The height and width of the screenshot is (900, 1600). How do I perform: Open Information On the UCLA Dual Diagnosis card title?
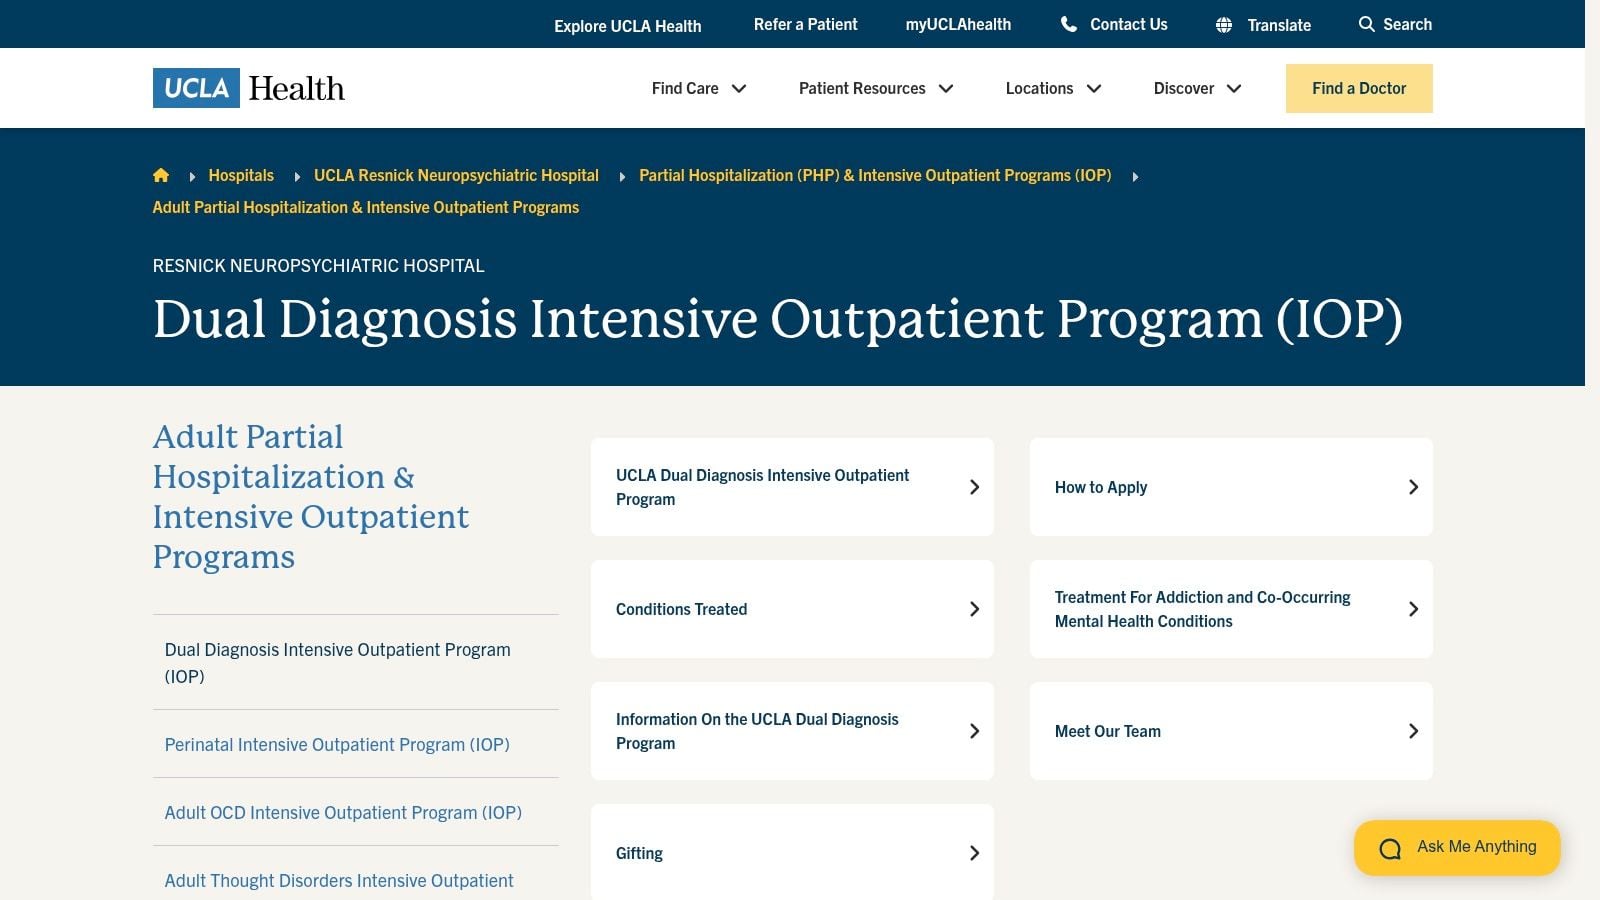click(x=757, y=731)
